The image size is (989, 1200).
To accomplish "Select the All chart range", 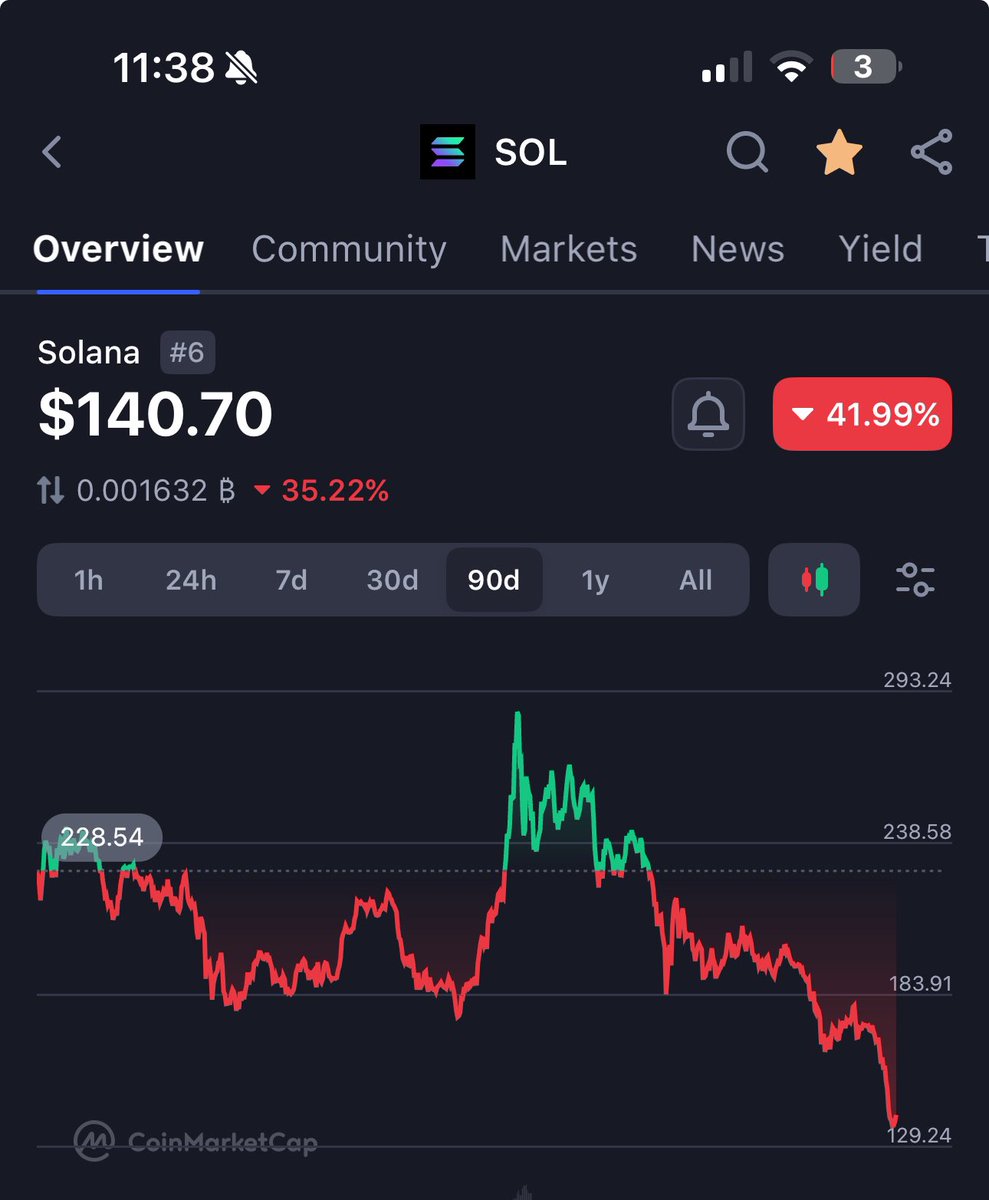I will 696,580.
